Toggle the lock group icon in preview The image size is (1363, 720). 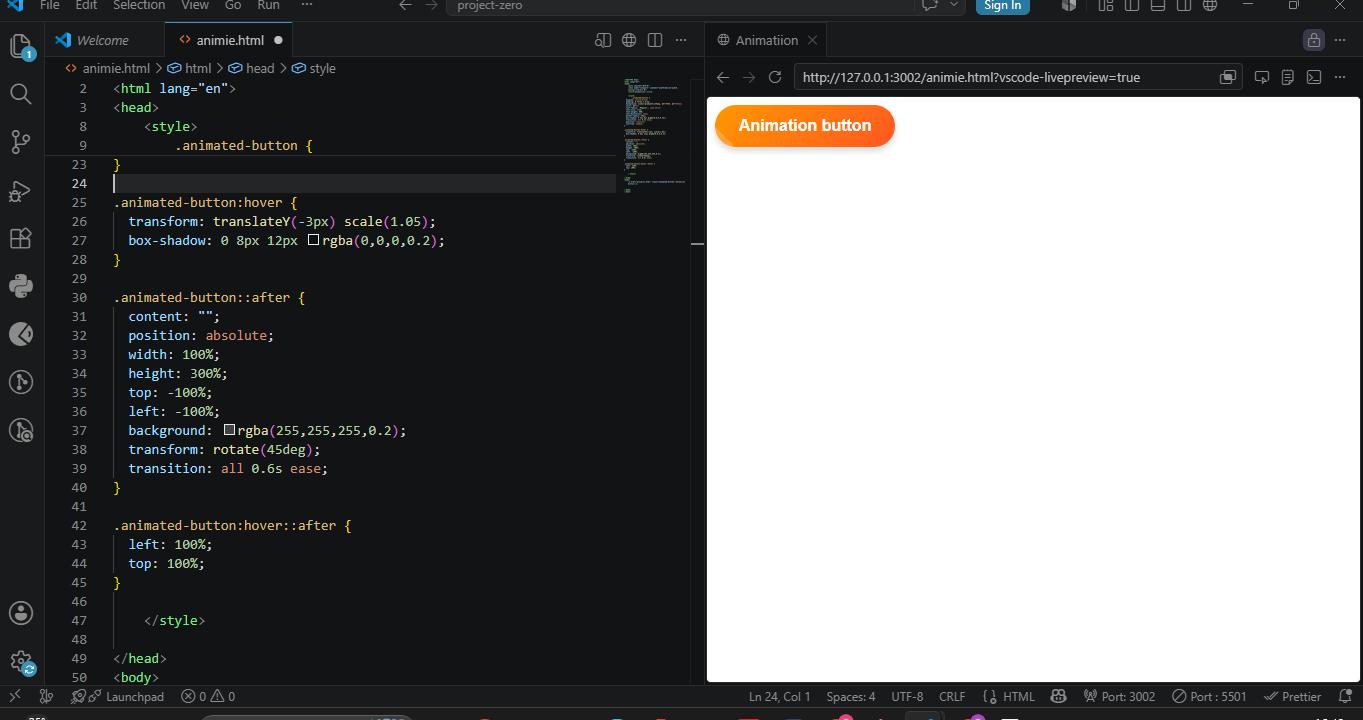pyautogui.click(x=1314, y=40)
